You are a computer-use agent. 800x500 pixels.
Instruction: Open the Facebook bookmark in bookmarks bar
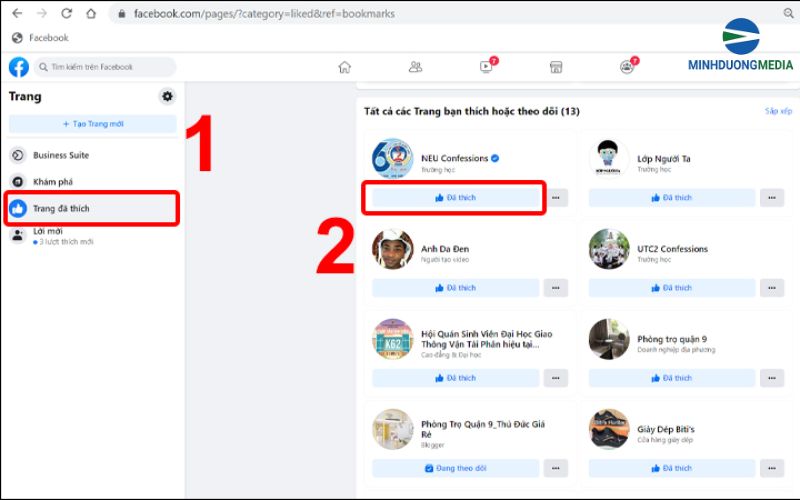pos(40,38)
